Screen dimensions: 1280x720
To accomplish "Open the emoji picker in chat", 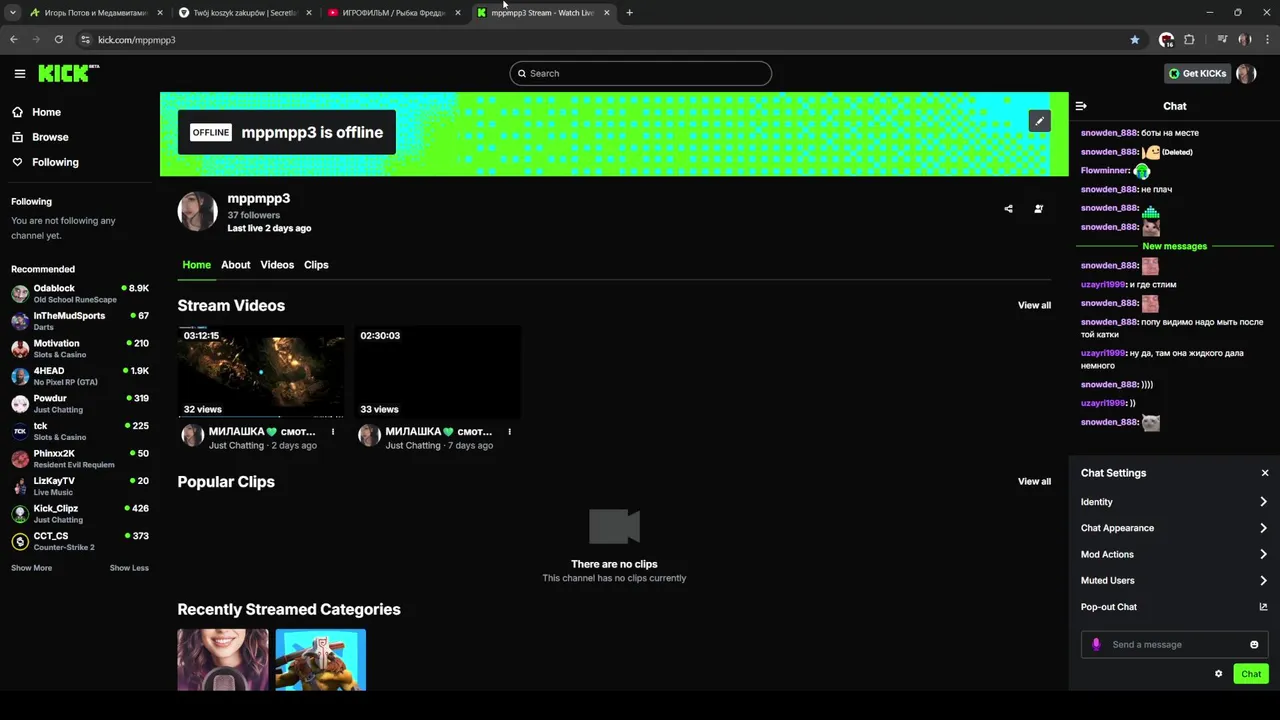I will (x=1254, y=645).
